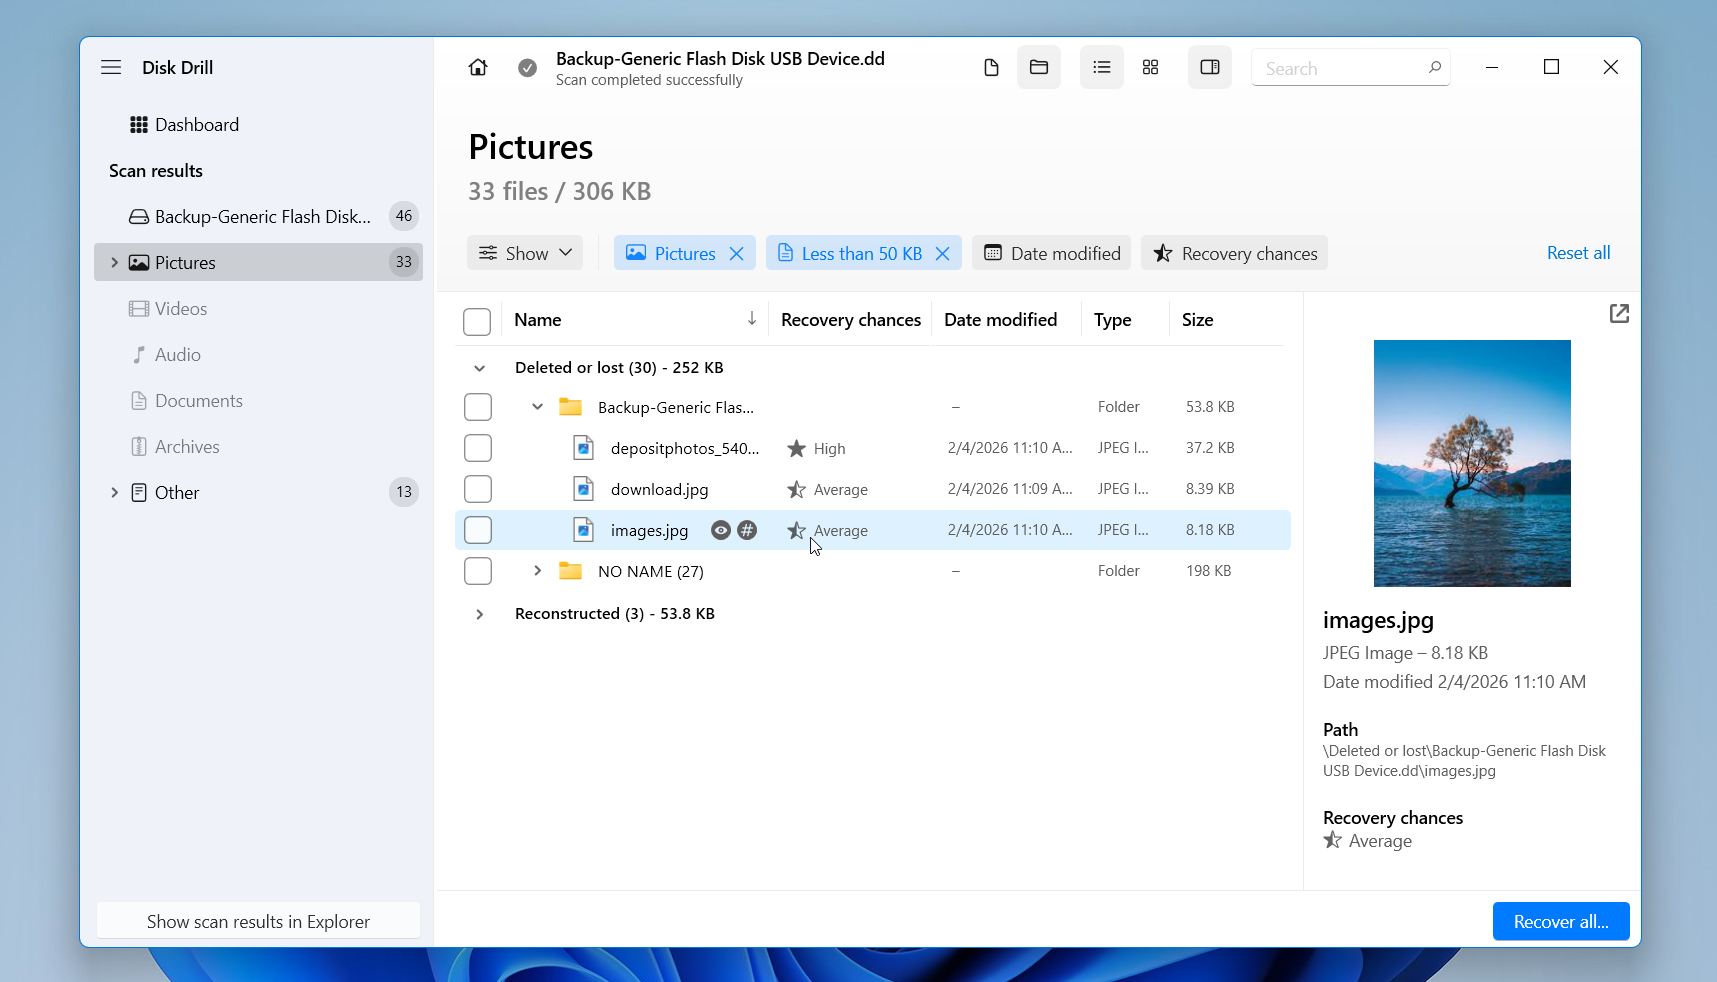Viewport: 1717px width, 982px height.
Task: Switch to folder view icon
Action: (1039, 67)
